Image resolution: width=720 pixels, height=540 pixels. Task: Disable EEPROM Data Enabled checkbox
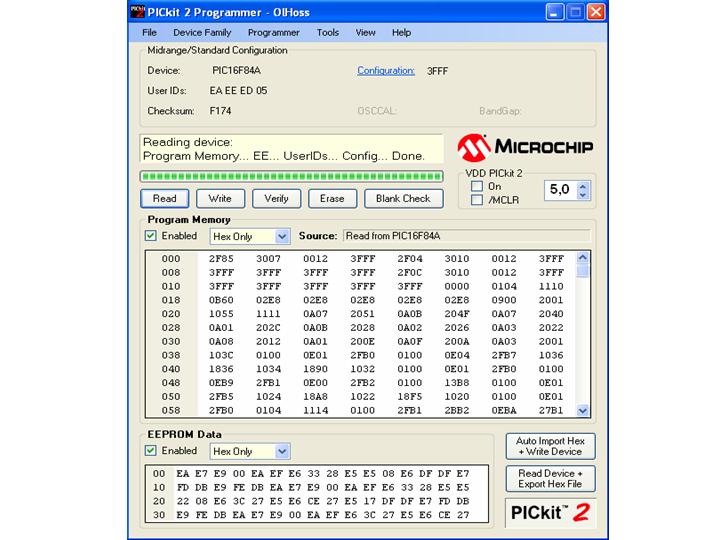(x=151, y=450)
